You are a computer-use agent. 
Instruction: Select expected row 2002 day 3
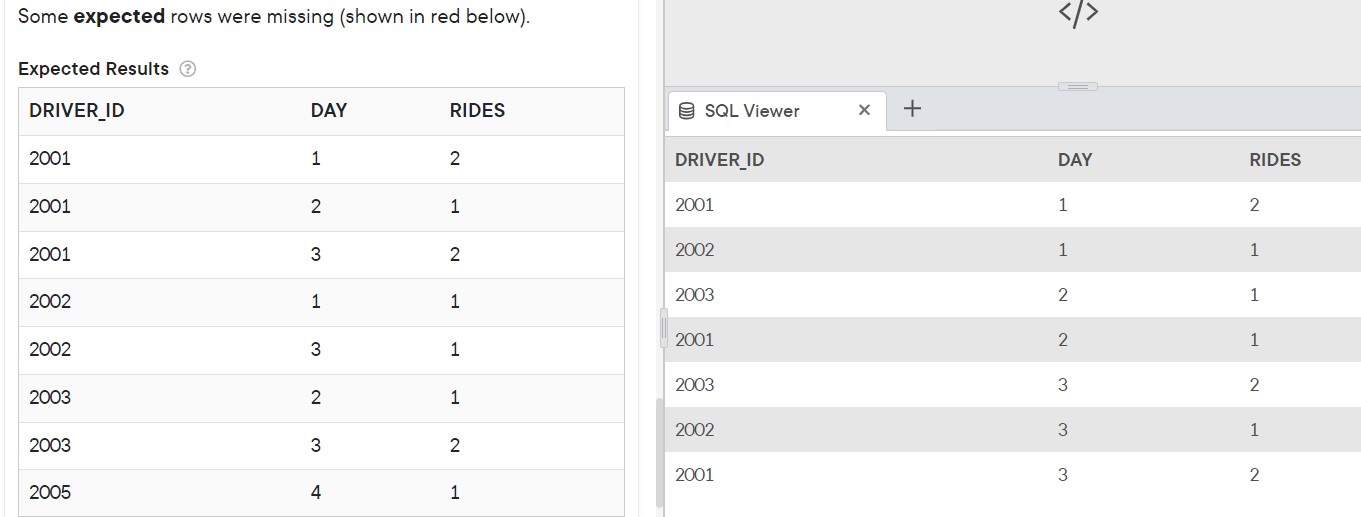click(x=321, y=350)
